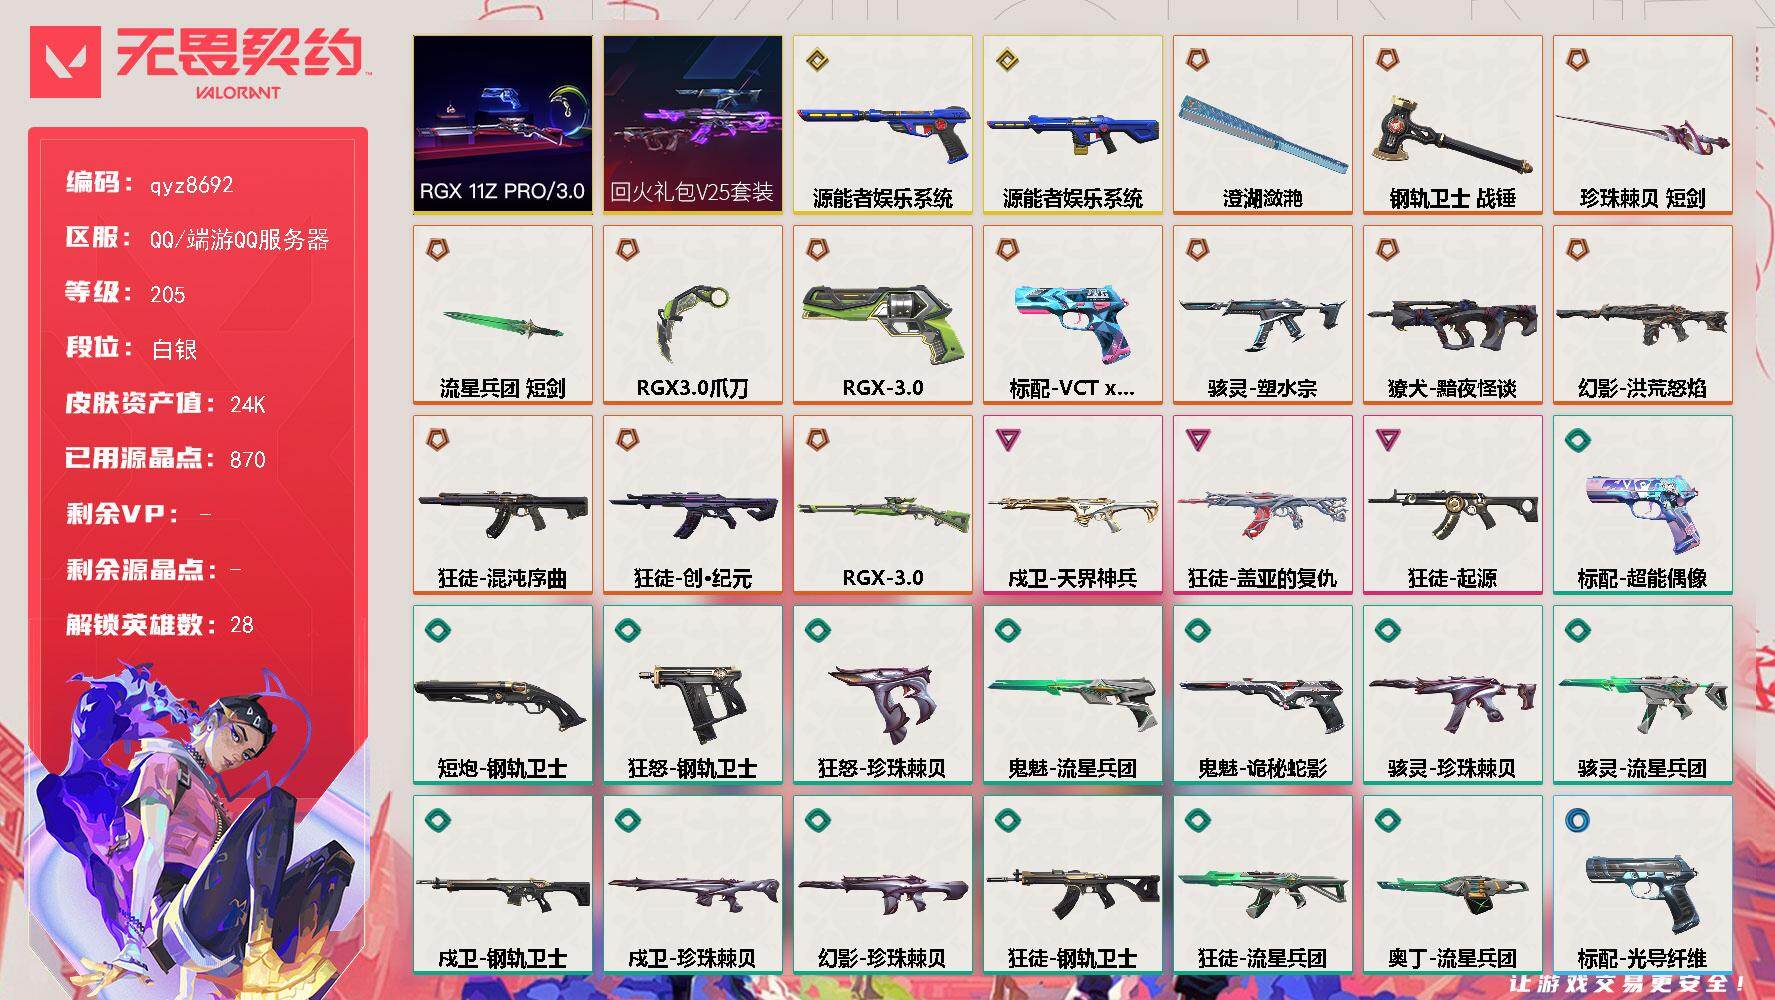Click the green tier icon on 短炮-钢轨卫士

[x=437, y=629]
